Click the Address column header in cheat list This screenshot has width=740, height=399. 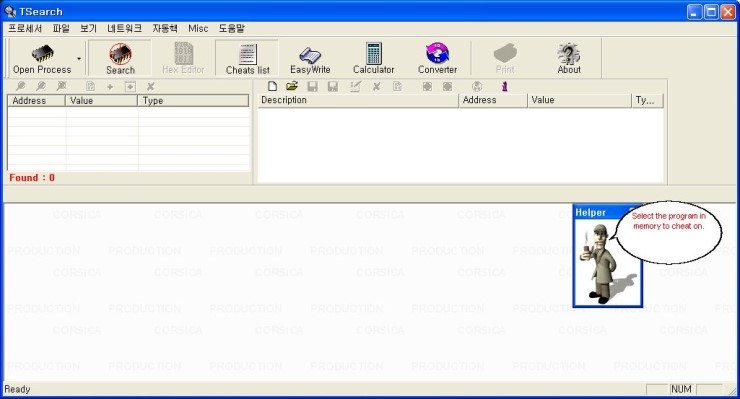(493, 100)
